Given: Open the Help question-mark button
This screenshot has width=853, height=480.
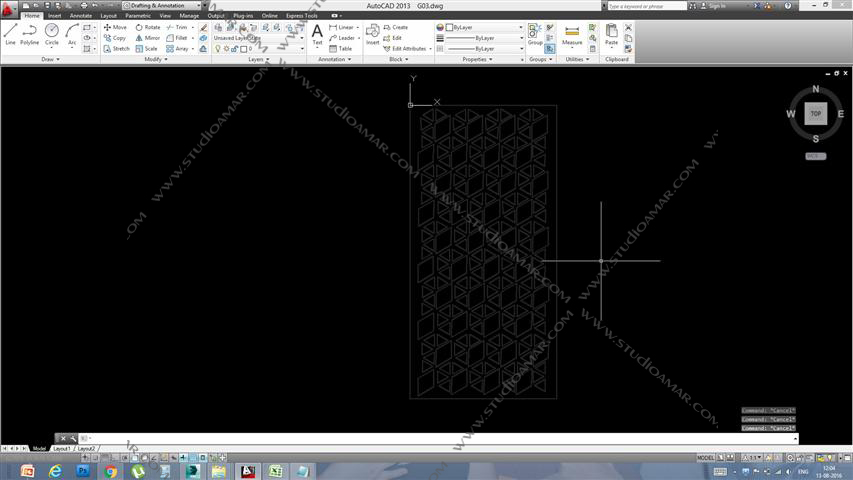Looking at the screenshot, I should (x=788, y=6).
